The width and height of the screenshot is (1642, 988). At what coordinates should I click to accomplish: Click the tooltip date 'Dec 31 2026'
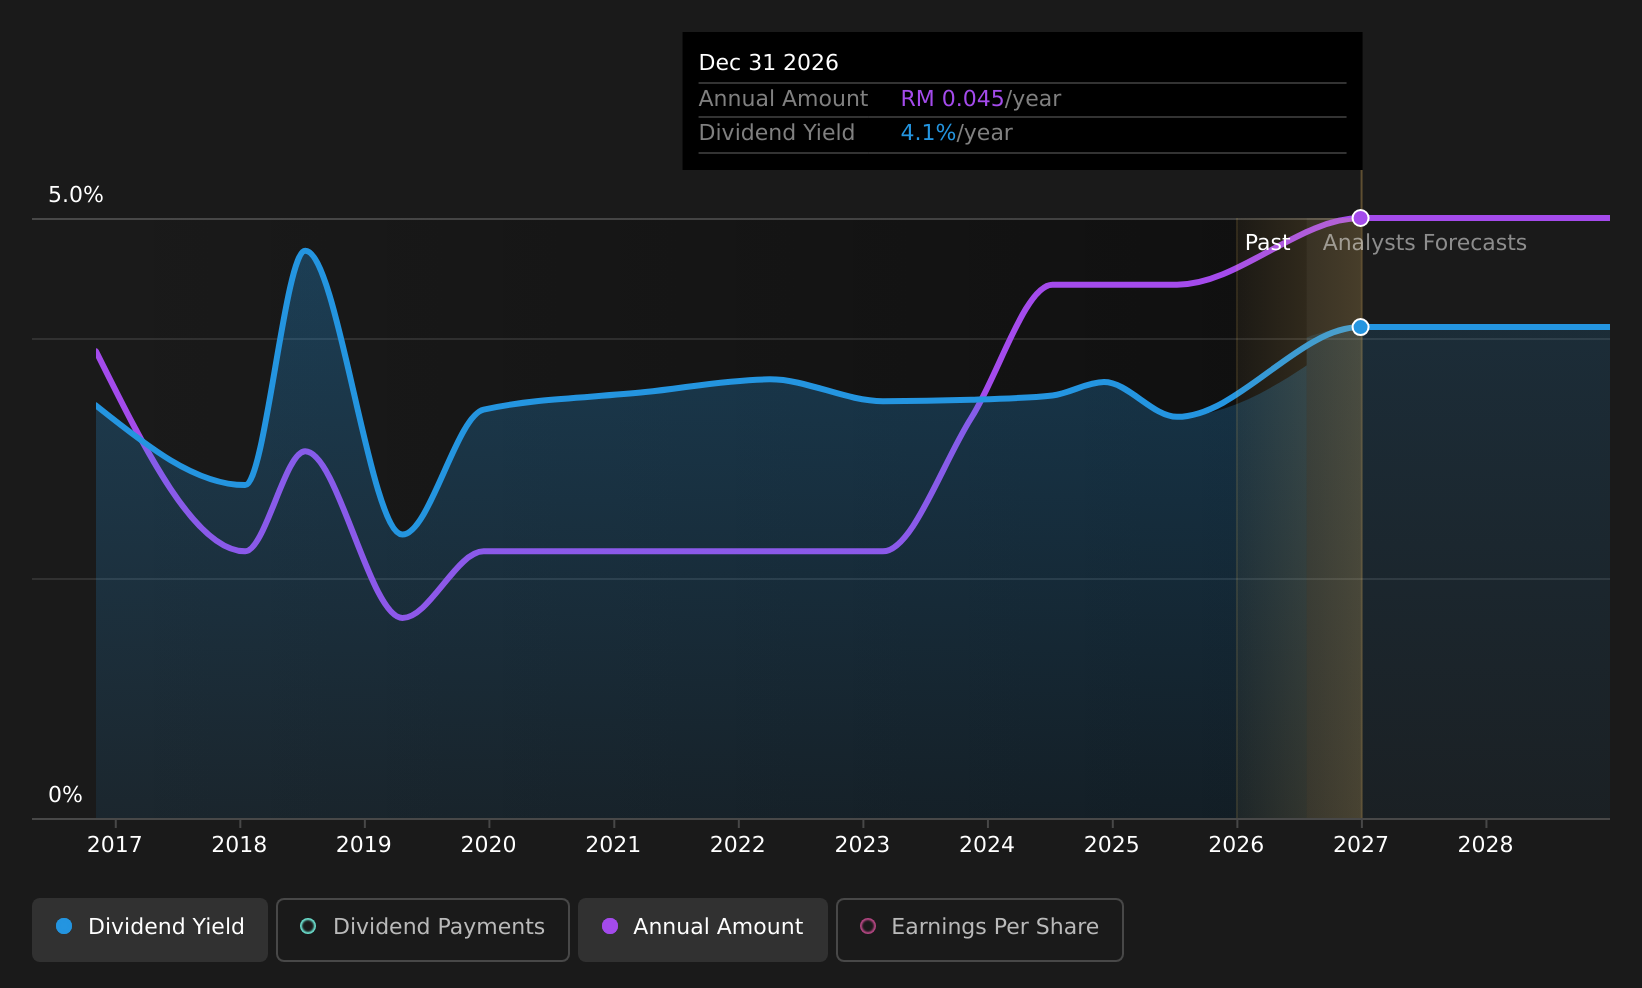tap(769, 63)
